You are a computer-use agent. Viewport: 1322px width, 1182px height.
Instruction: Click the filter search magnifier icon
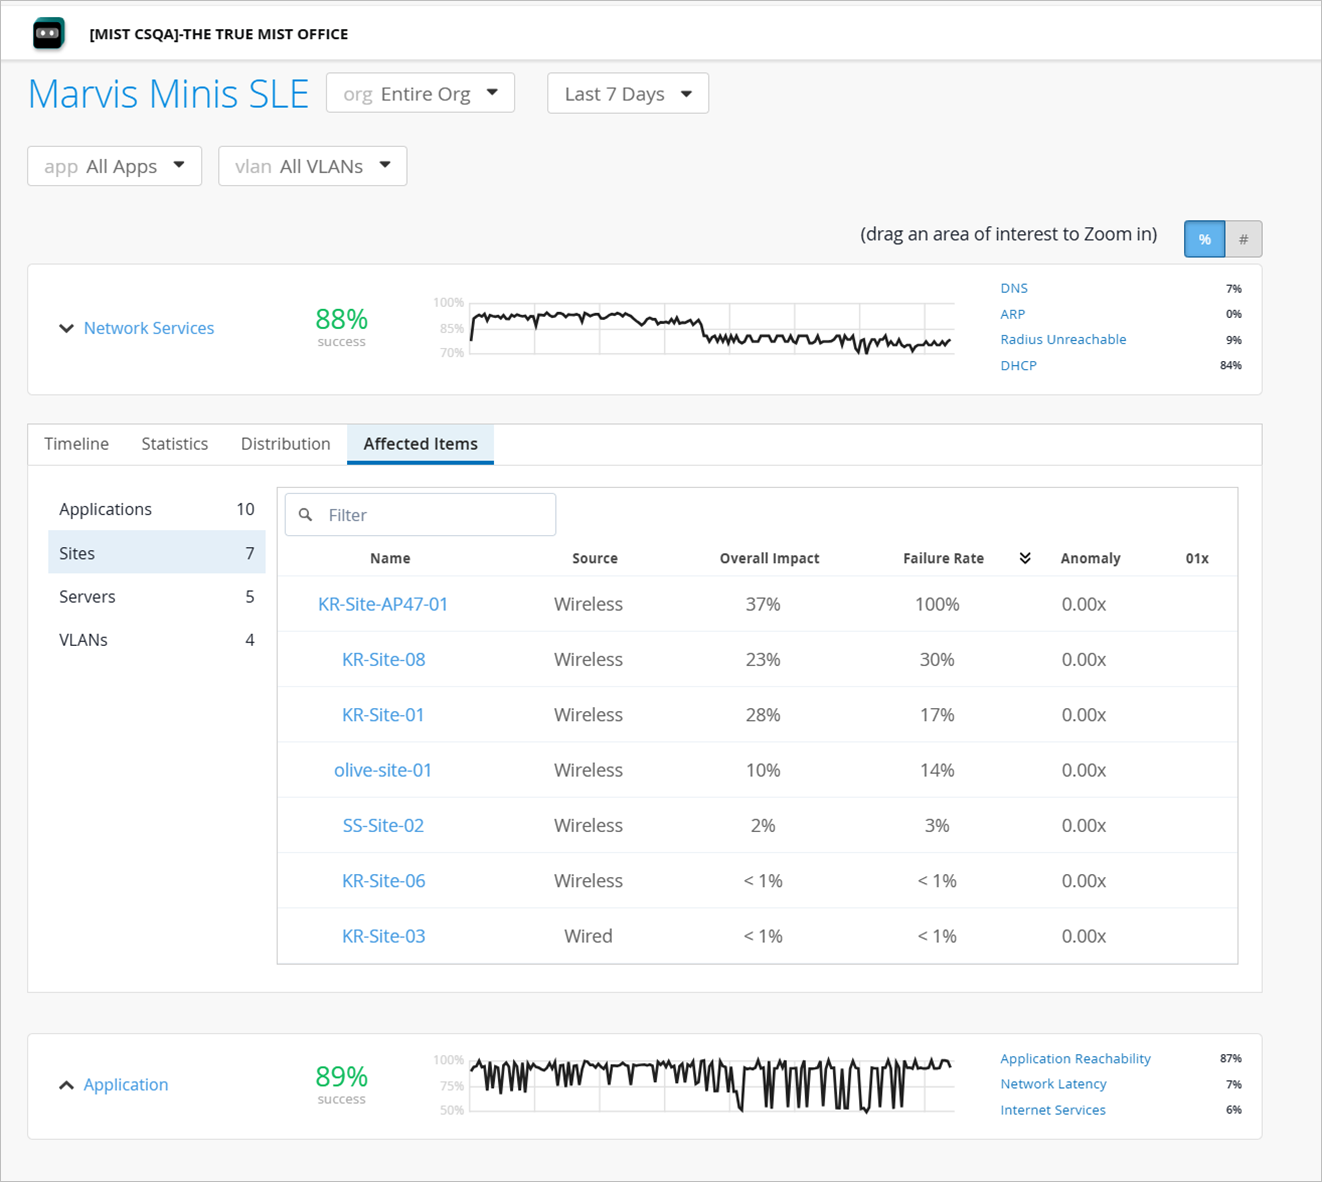point(306,515)
